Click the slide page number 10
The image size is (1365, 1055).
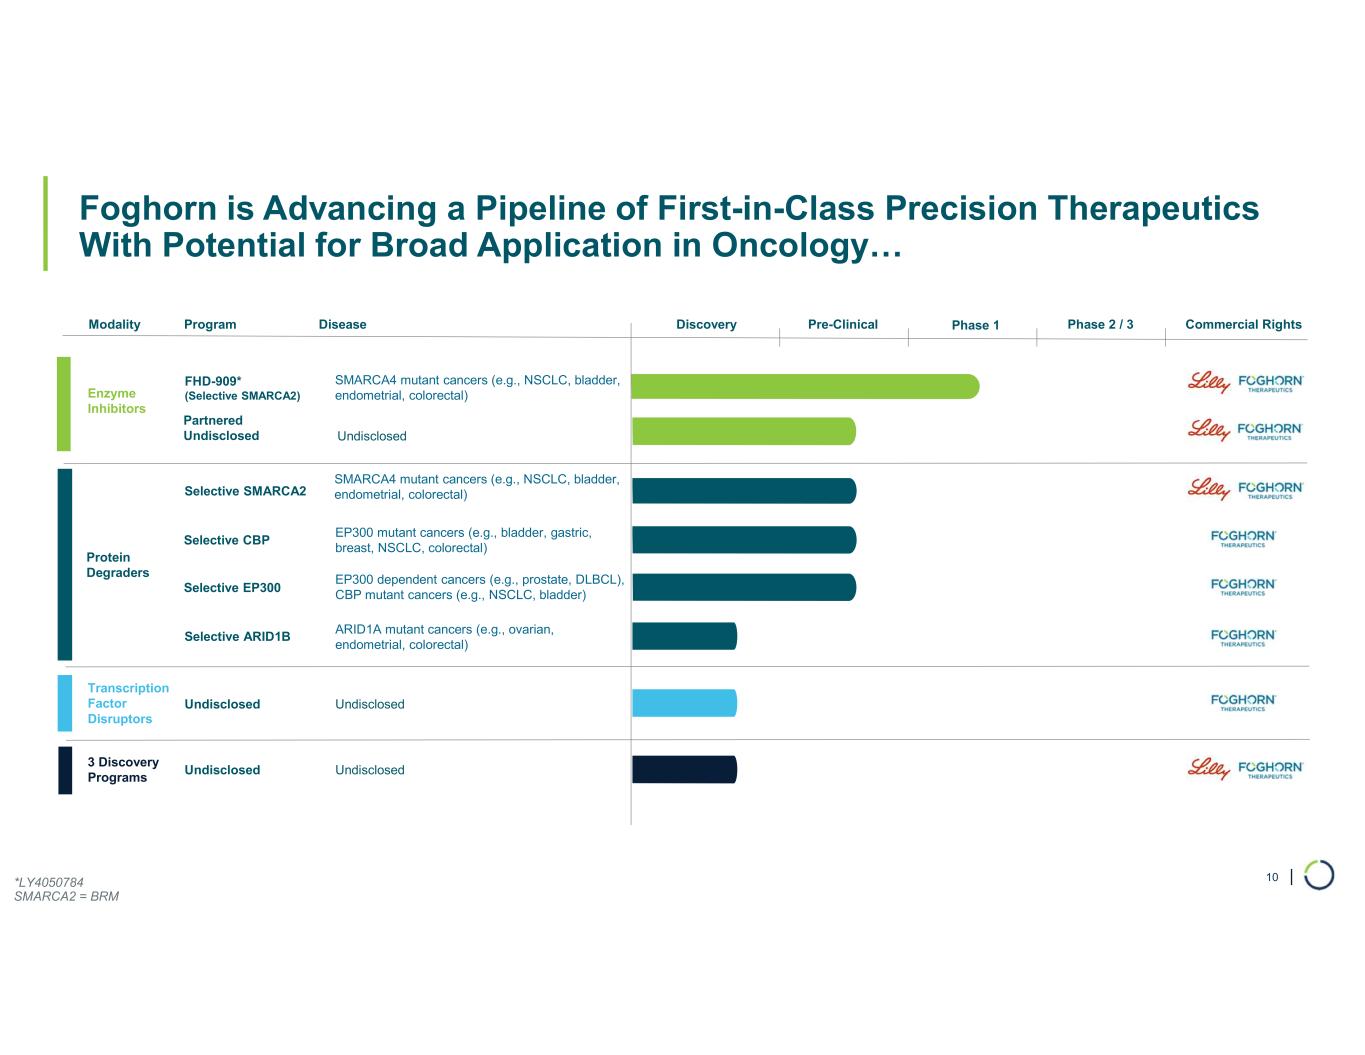(1272, 877)
